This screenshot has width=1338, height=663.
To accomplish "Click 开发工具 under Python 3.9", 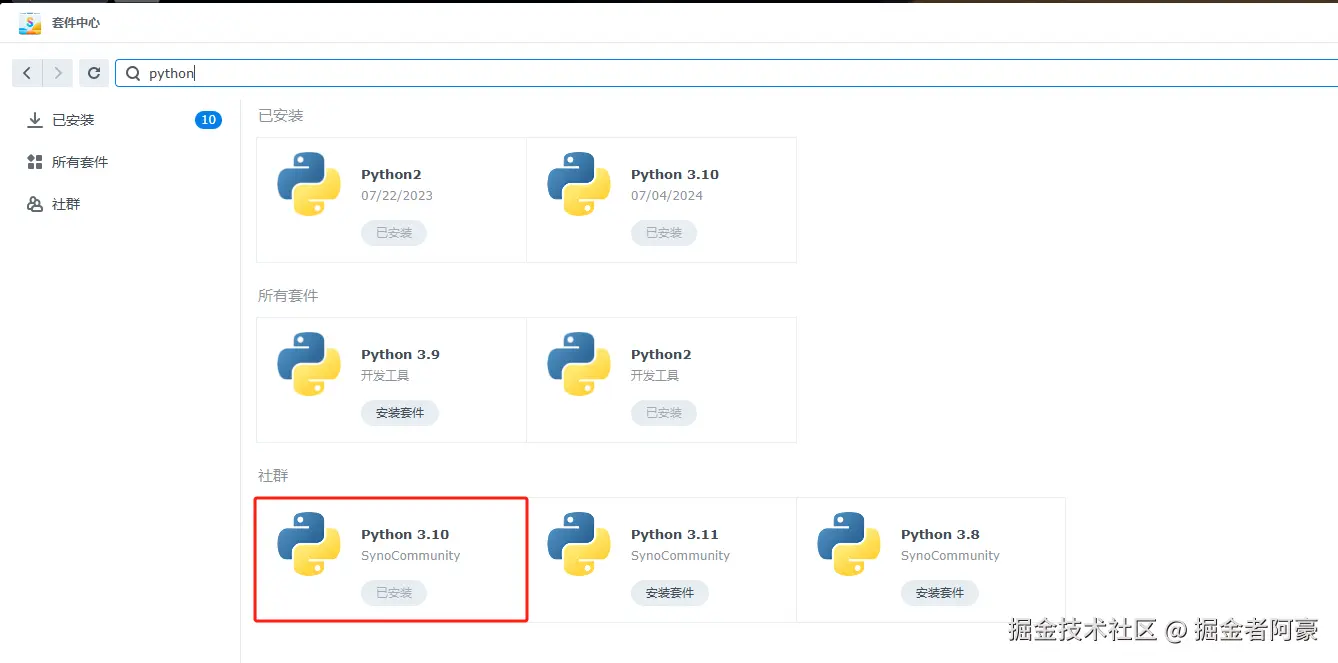I will click(x=385, y=376).
